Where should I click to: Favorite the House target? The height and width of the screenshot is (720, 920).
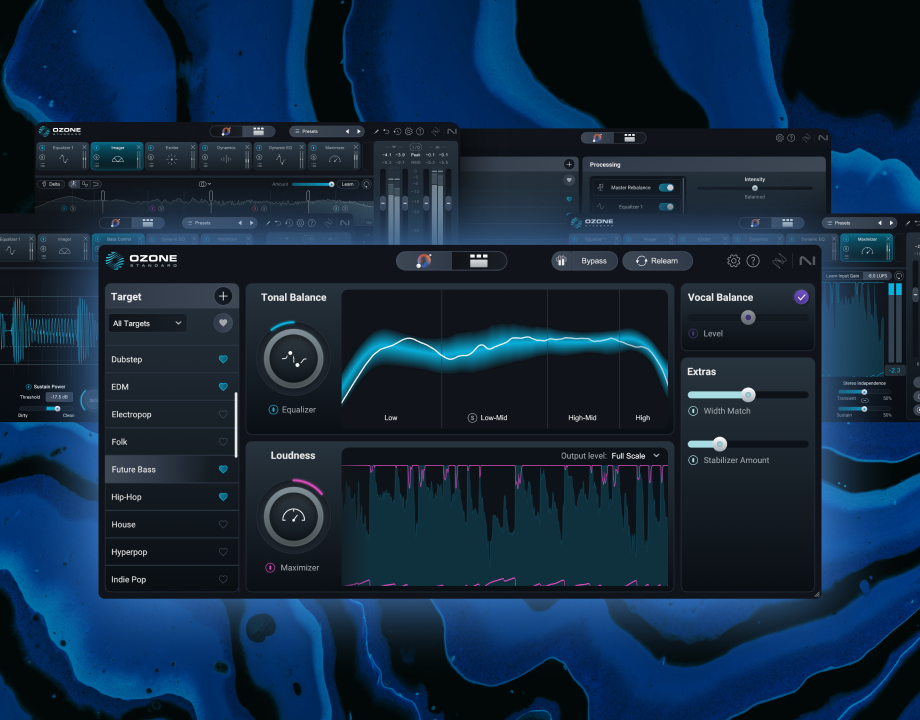[x=223, y=525]
